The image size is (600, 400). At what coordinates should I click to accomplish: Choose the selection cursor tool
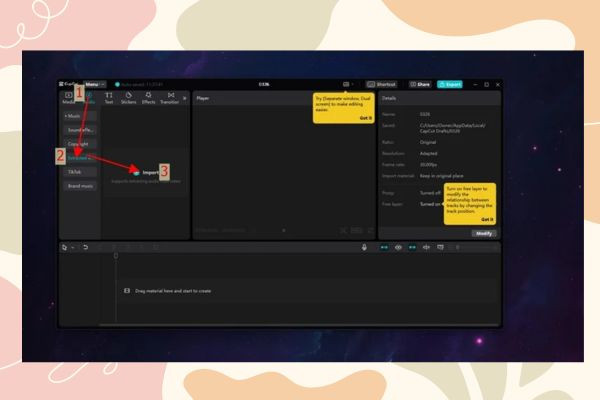64,248
